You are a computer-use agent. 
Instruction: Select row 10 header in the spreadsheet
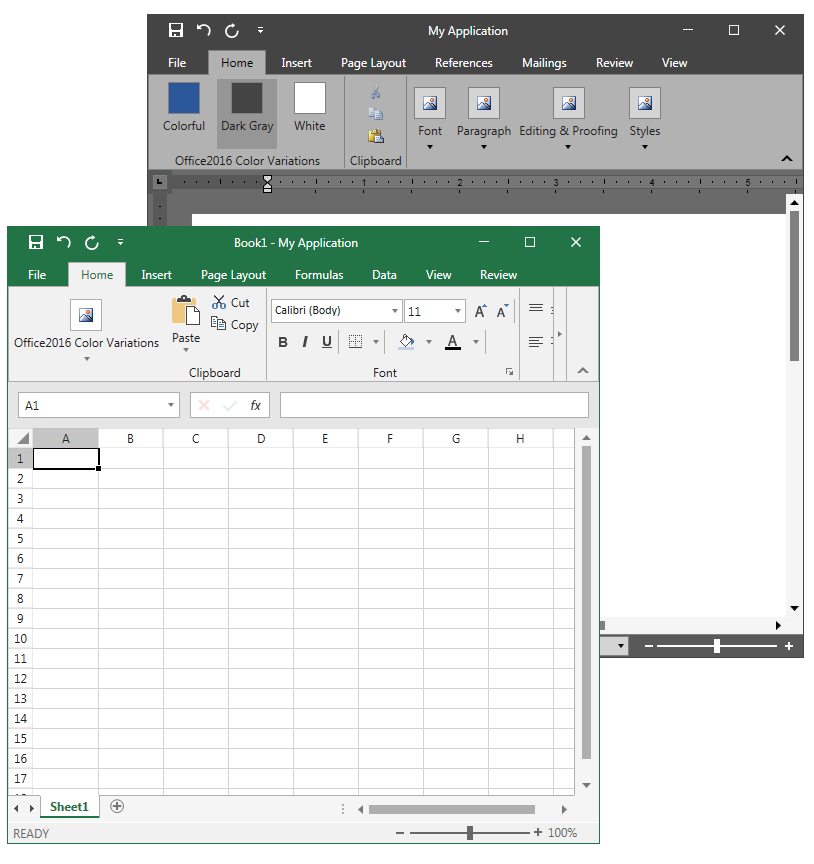tap(20, 639)
